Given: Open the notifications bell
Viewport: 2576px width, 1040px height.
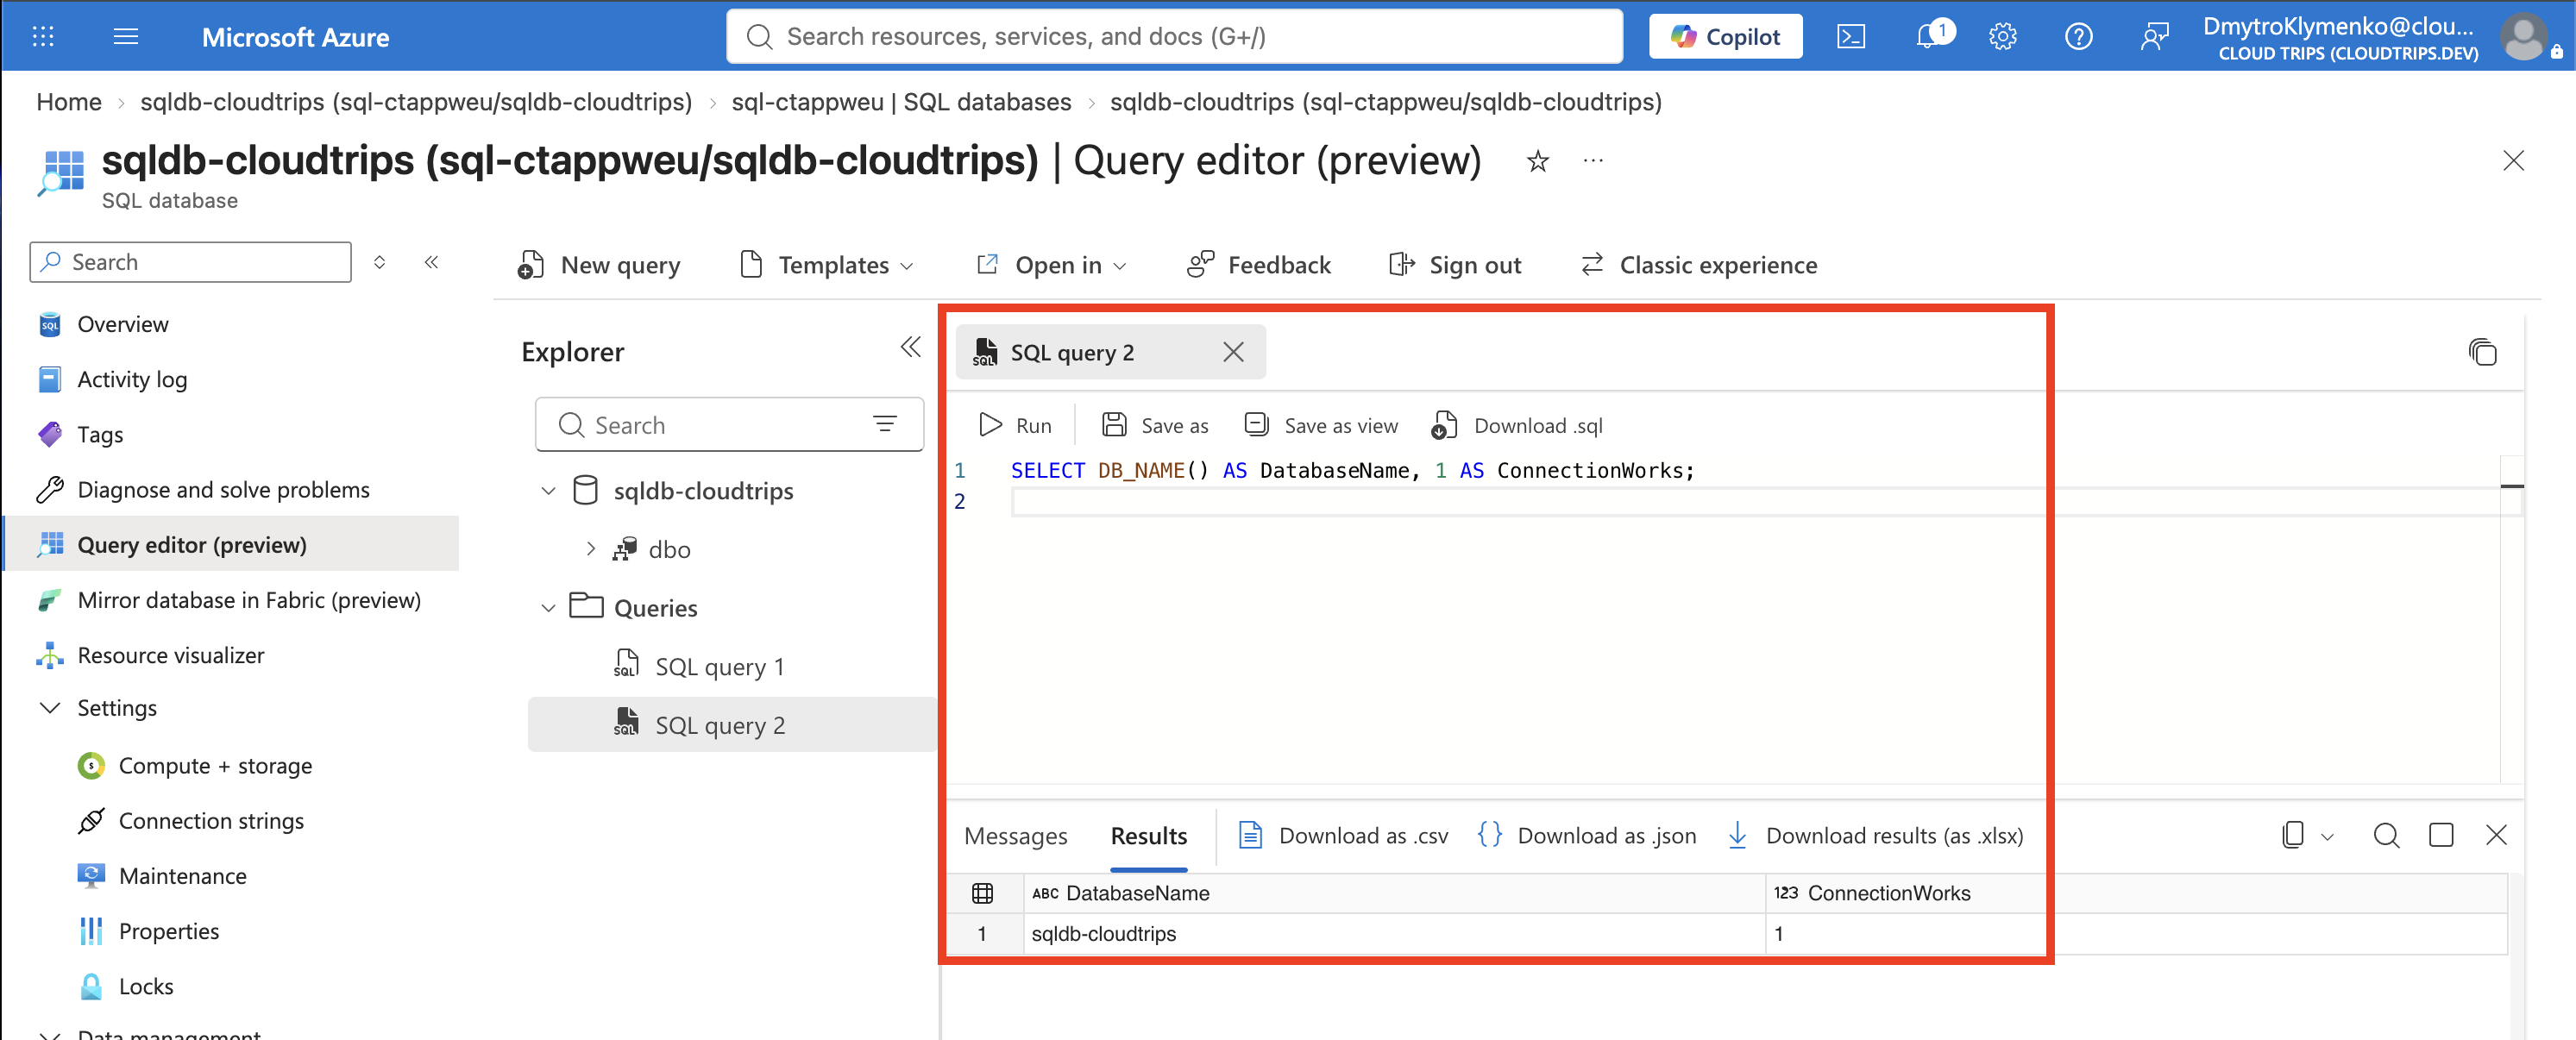Looking at the screenshot, I should [x=1928, y=37].
